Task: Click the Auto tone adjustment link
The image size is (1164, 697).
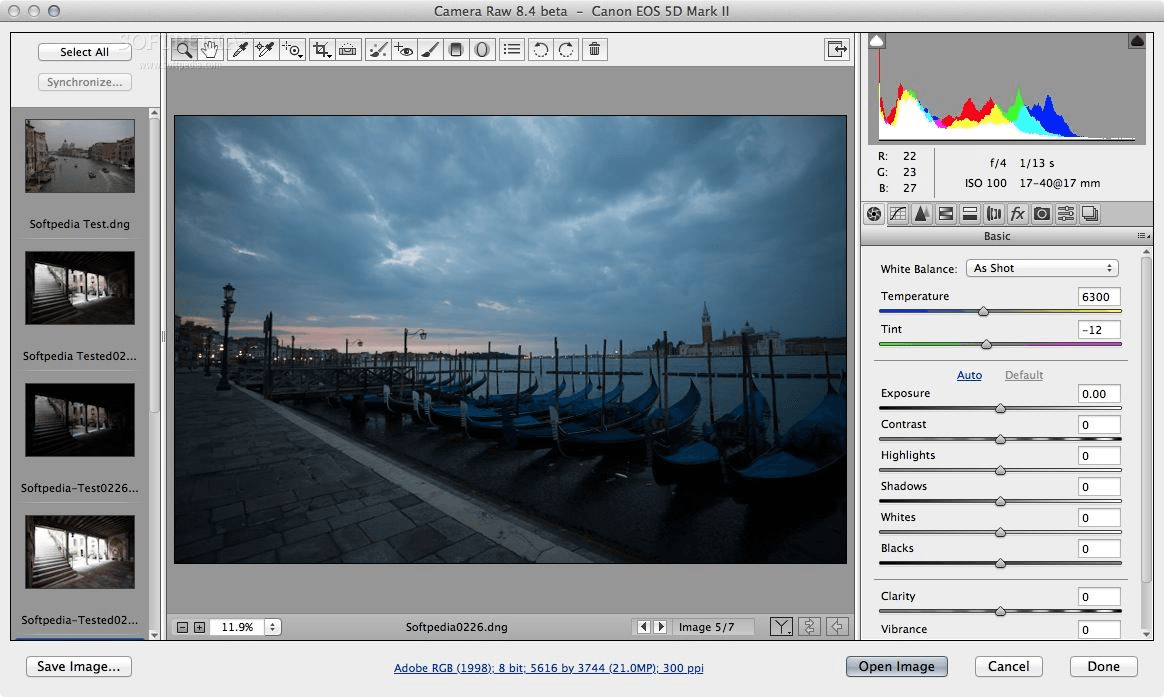Action: (969, 375)
